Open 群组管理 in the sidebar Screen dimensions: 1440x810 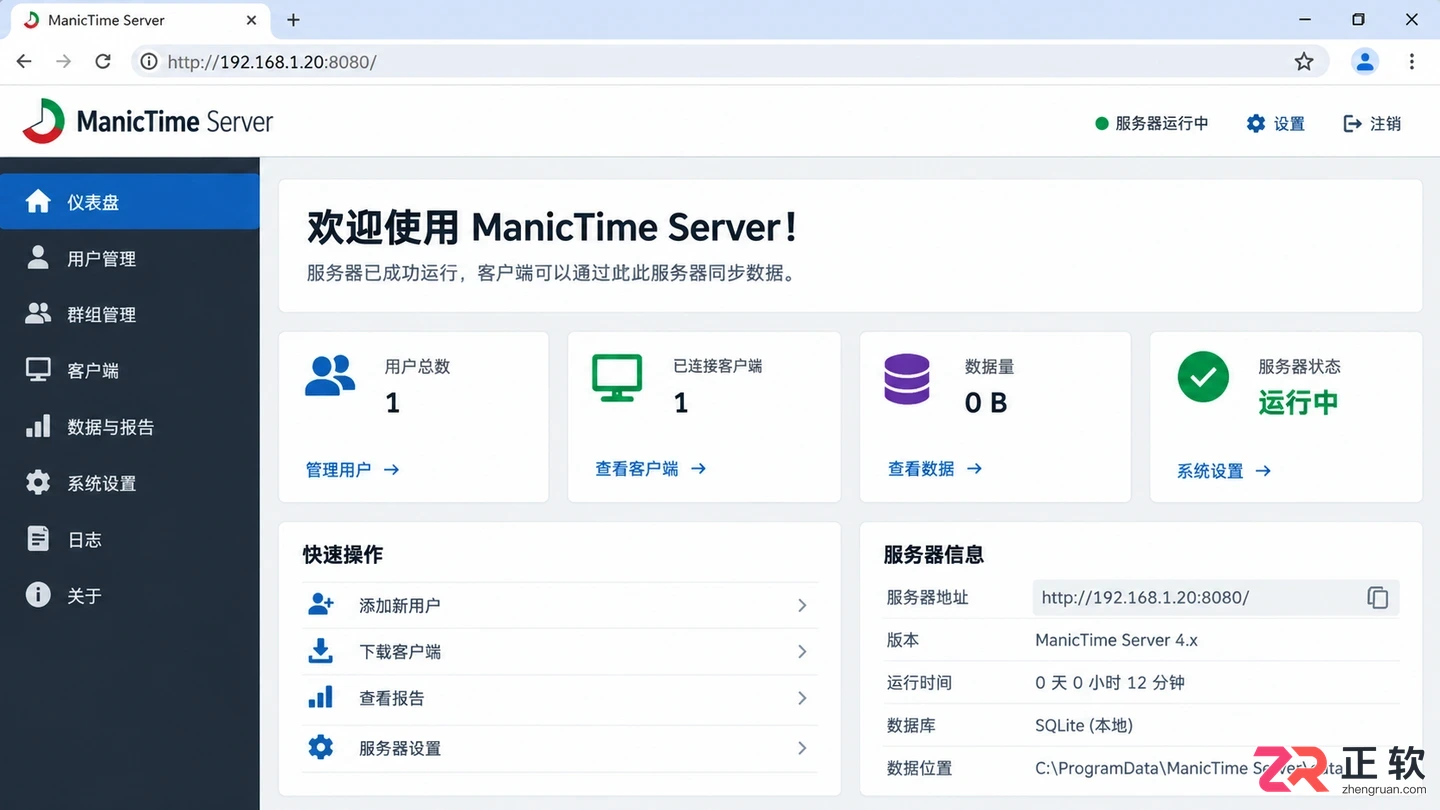[x=130, y=314]
